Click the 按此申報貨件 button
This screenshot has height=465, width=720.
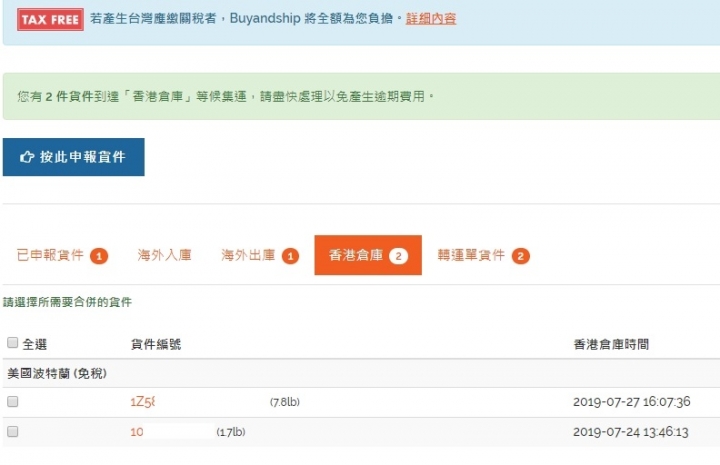73,157
